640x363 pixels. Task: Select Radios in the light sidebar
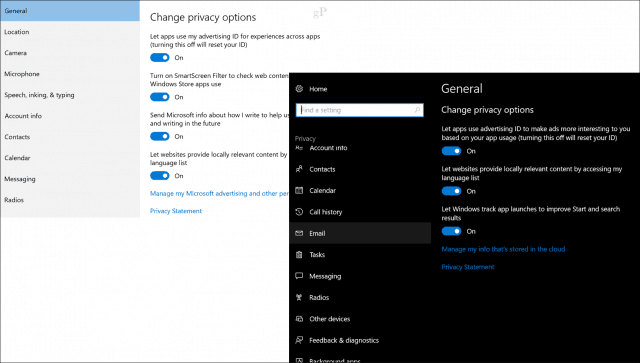coord(70,200)
